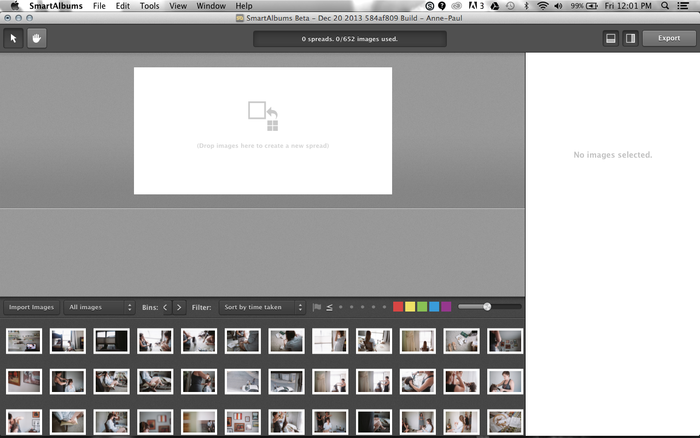Click the Import Images button
The image size is (700, 438).
coord(31,307)
